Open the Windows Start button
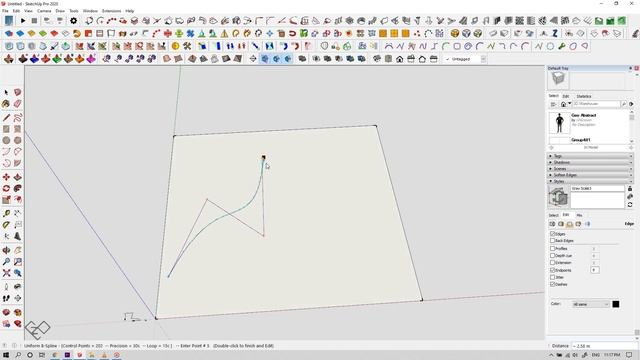The height and width of the screenshot is (360, 640). pos(6,355)
